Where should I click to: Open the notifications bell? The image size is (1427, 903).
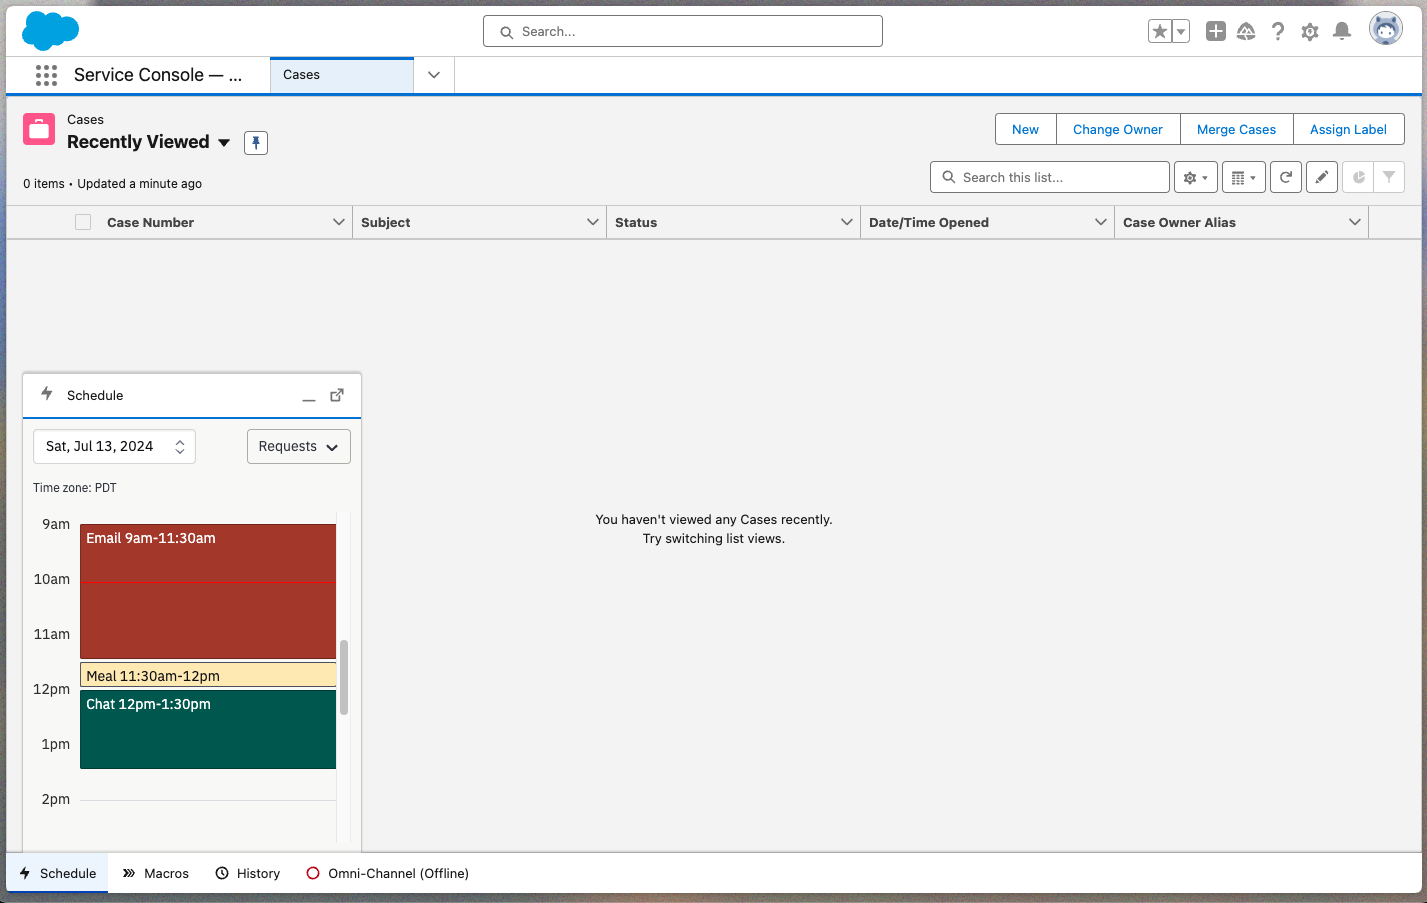click(x=1342, y=31)
